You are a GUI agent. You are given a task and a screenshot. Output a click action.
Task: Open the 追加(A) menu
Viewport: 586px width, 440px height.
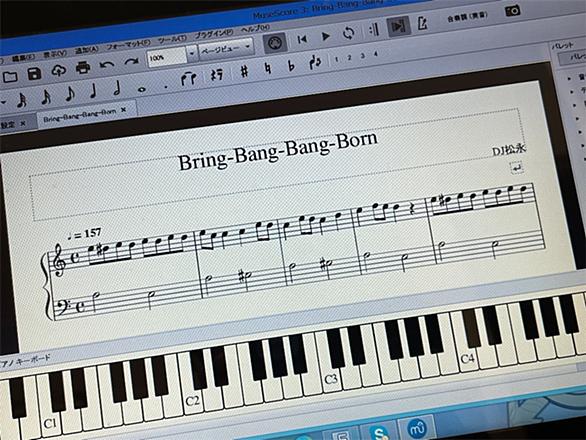click(x=86, y=50)
